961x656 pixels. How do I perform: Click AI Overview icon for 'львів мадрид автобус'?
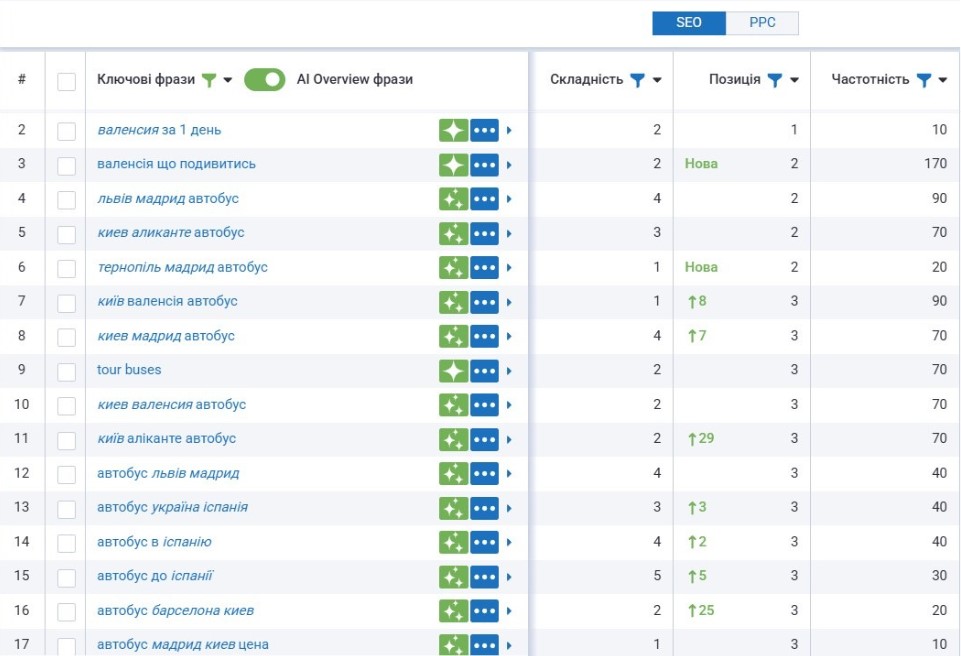pyautogui.click(x=453, y=199)
